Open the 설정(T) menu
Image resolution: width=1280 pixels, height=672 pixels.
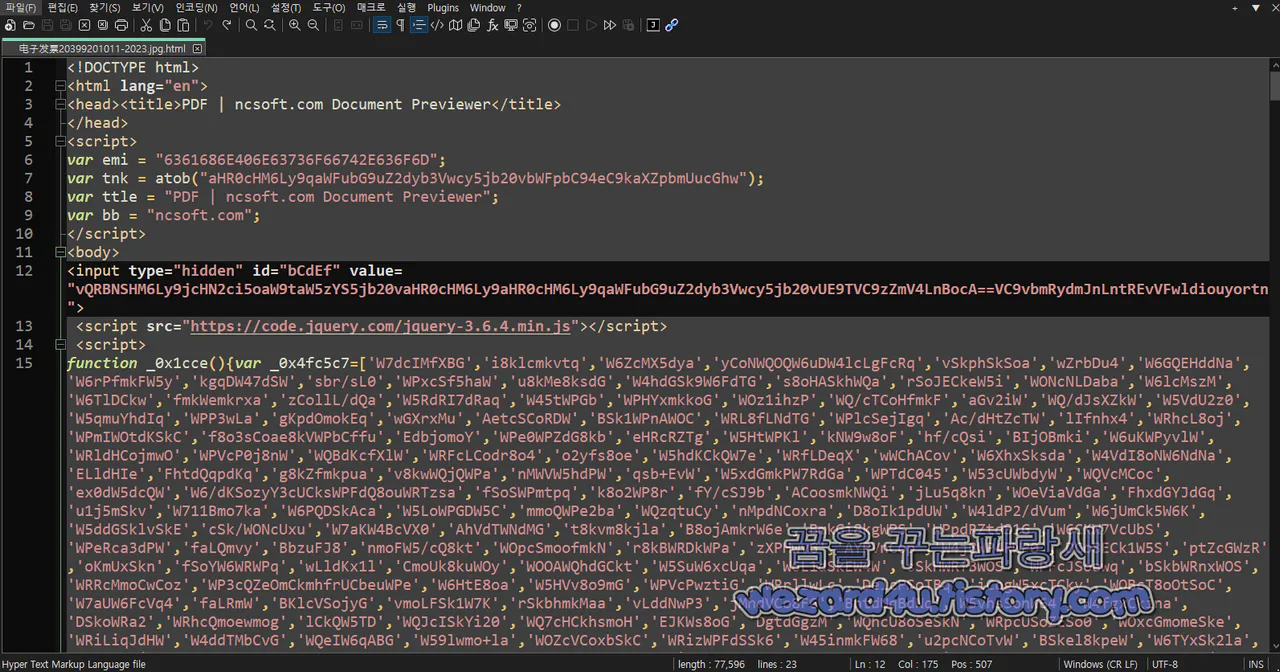tap(286, 8)
